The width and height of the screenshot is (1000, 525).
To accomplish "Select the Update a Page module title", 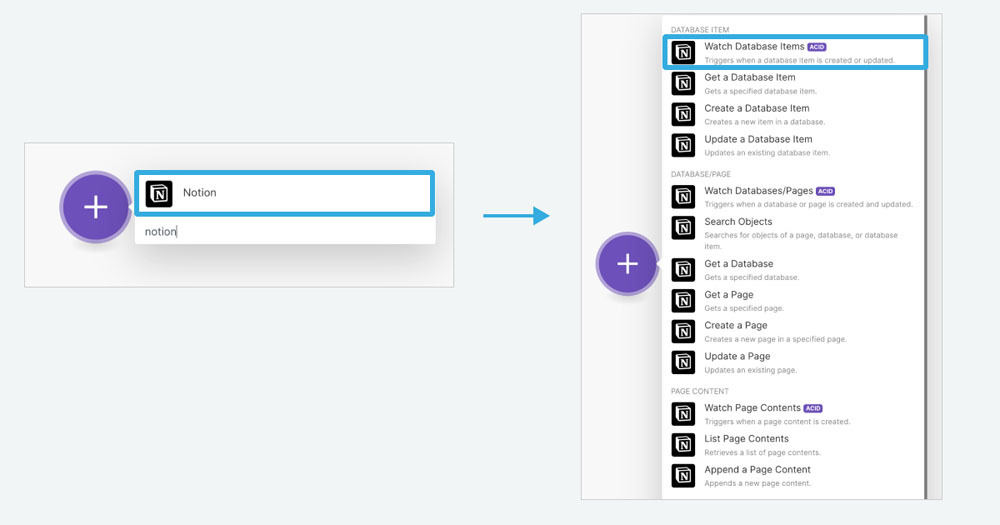I will pos(737,356).
